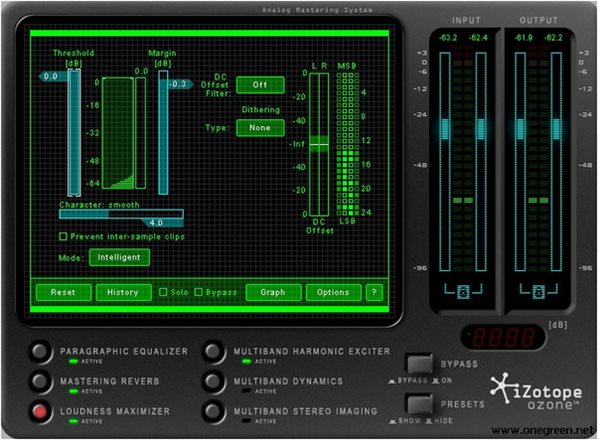Select the Mastering Reverb module button
The height and width of the screenshot is (443, 600).
pos(40,381)
